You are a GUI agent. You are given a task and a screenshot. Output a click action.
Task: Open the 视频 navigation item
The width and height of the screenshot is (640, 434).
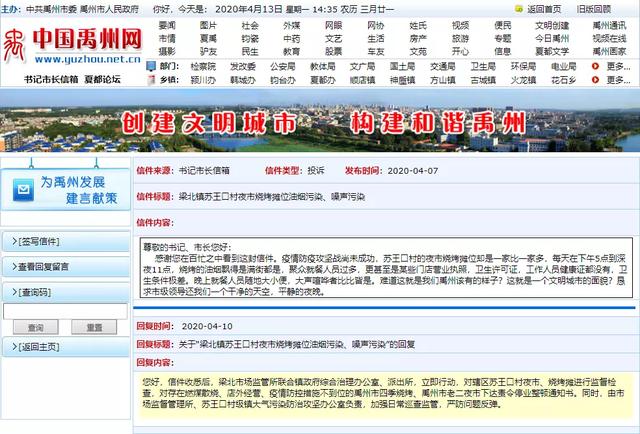coord(460,25)
